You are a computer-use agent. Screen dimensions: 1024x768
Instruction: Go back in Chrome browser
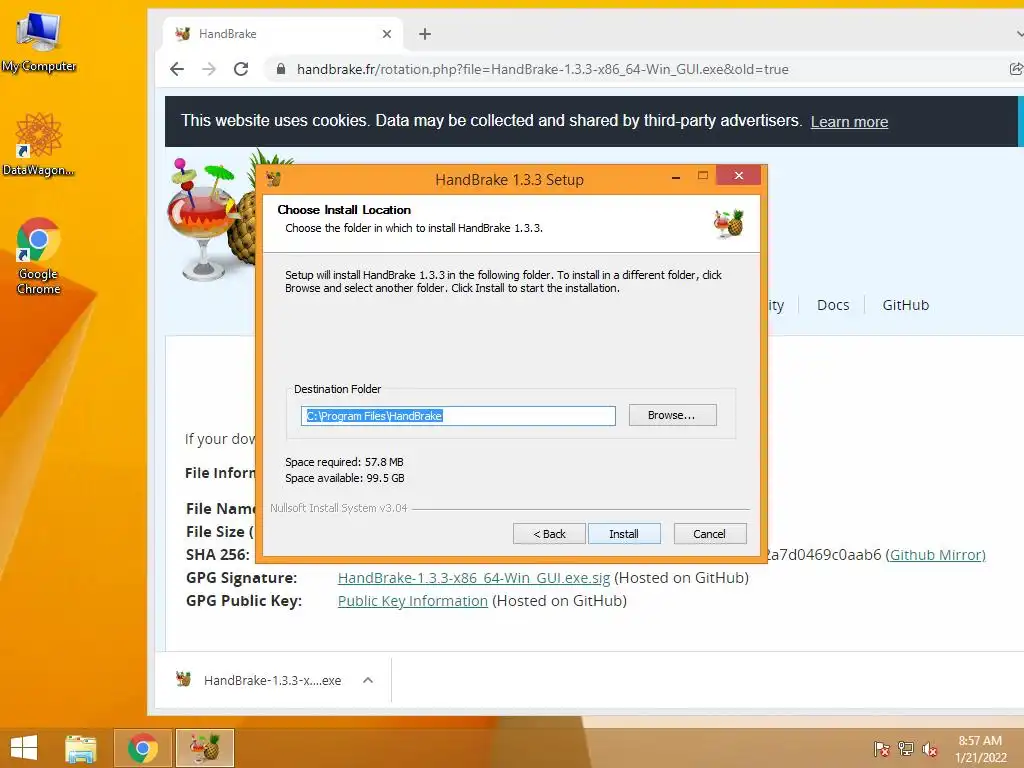coord(177,69)
